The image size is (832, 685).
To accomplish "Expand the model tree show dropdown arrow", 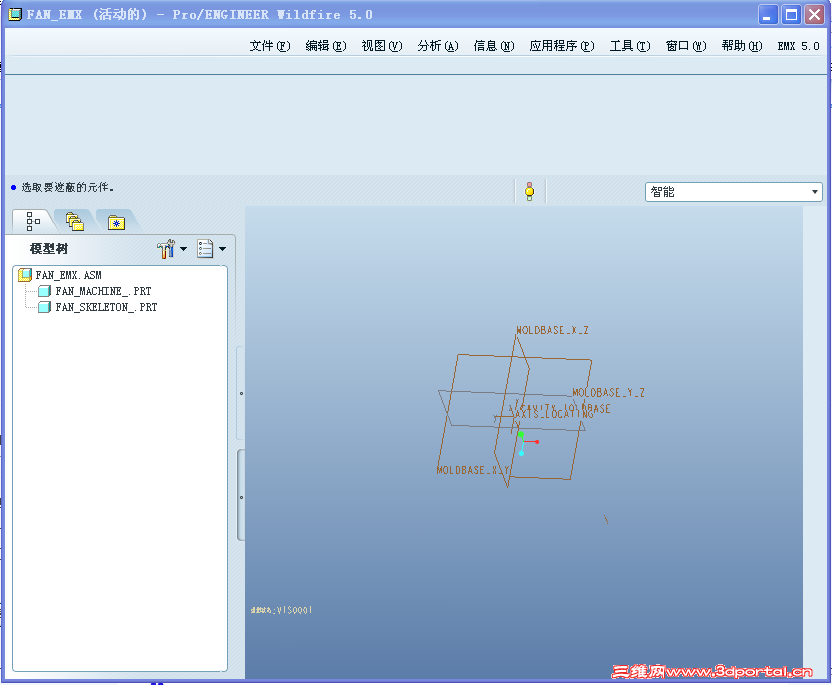I will click(x=222, y=249).
